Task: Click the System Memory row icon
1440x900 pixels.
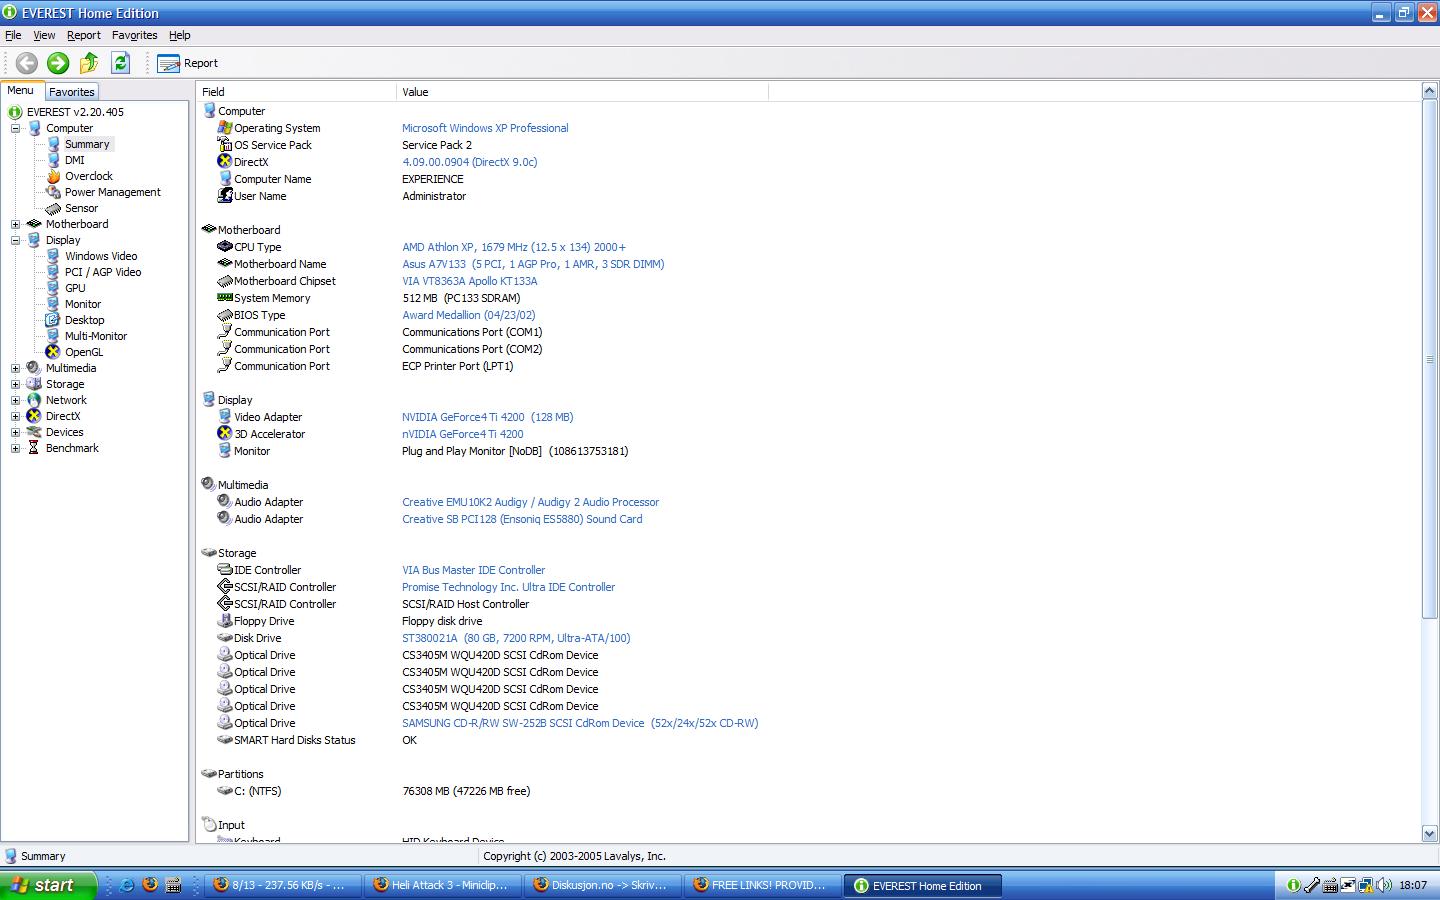Action: tap(225, 298)
